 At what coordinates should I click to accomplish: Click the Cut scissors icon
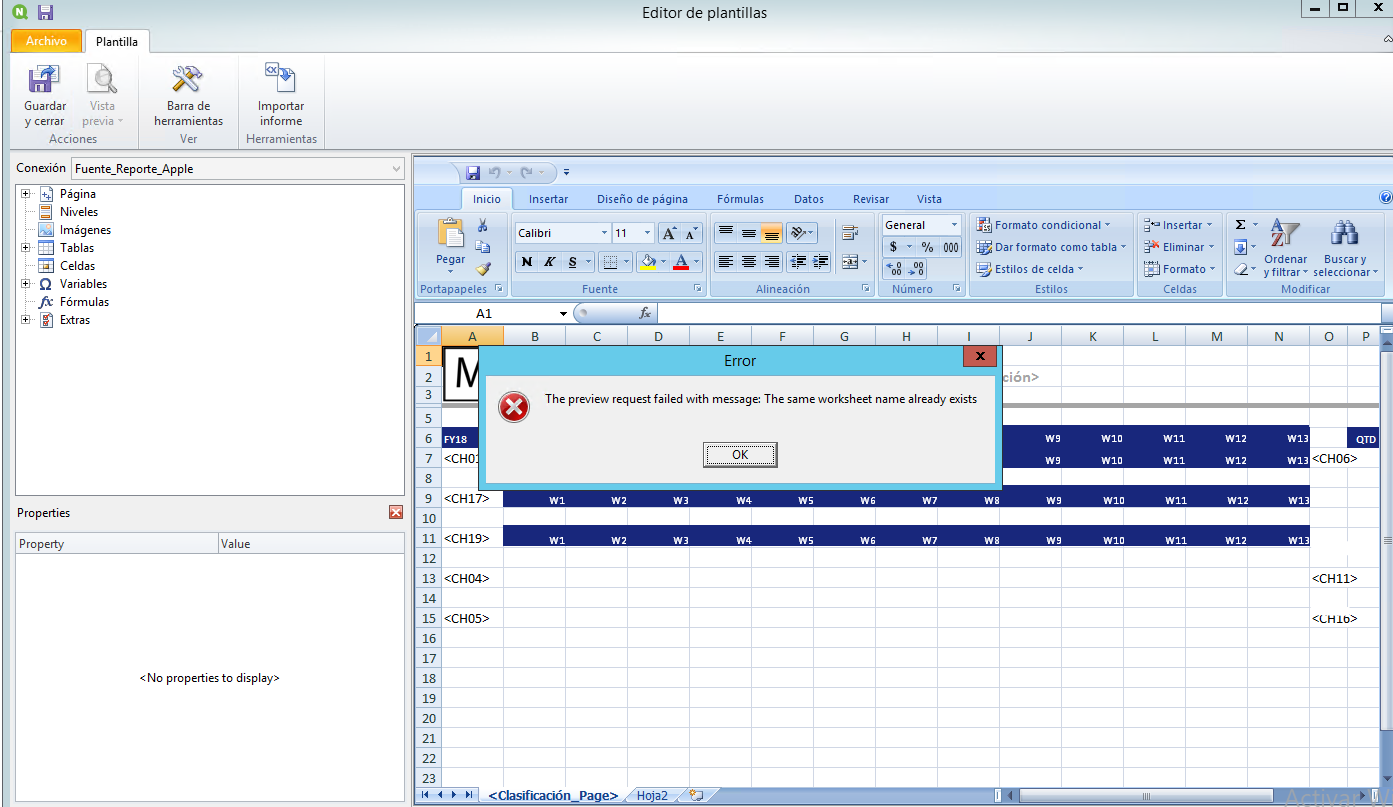(x=483, y=226)
